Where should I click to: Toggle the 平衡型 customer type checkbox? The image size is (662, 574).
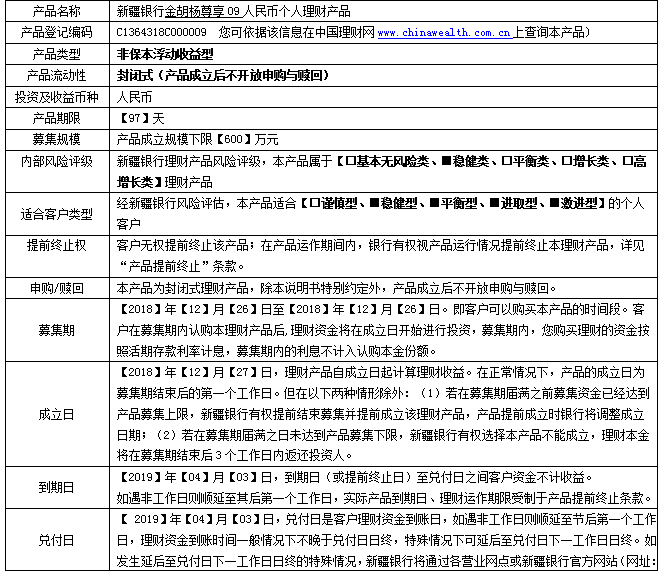click(434, 203)
